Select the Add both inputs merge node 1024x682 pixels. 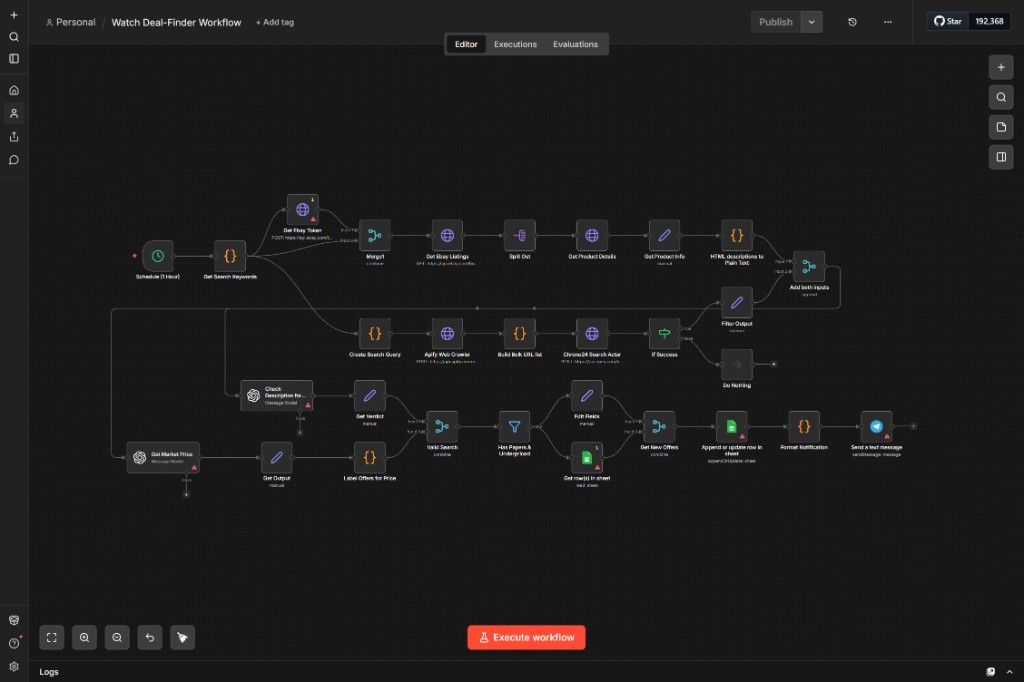809,266
